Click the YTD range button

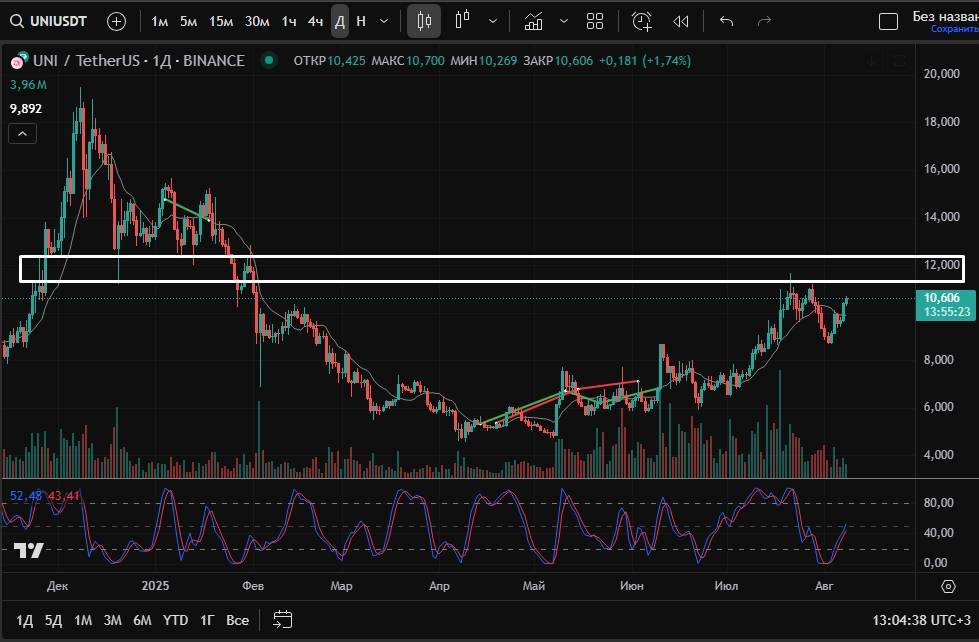coord(175,620)
